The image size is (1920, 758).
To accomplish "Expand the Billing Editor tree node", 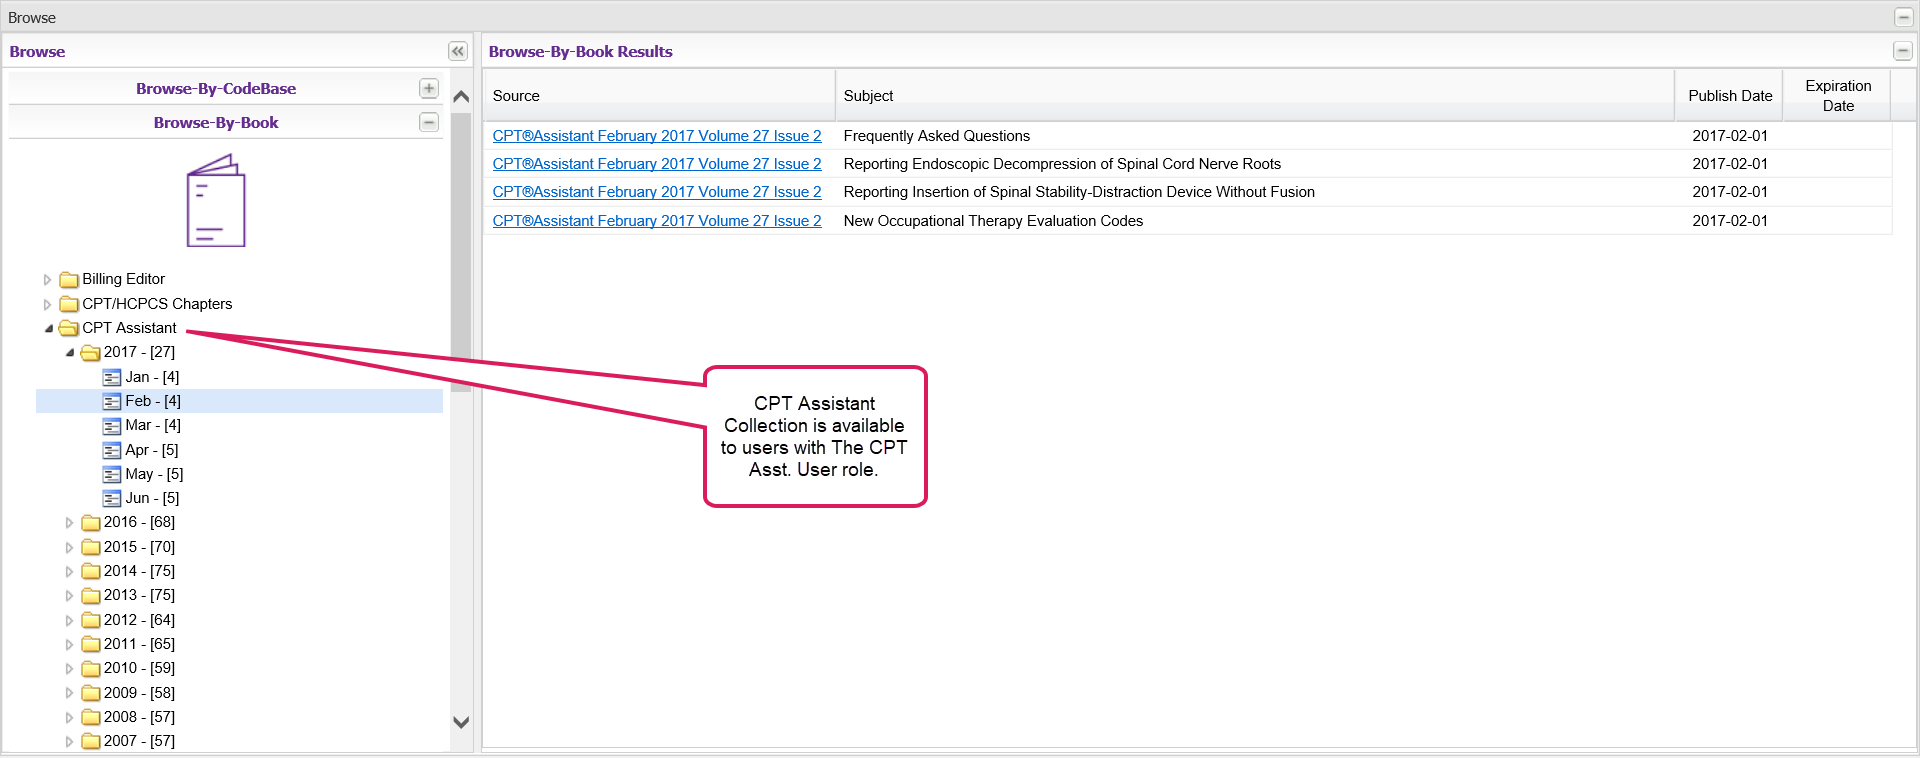I will tap(47, 280).
